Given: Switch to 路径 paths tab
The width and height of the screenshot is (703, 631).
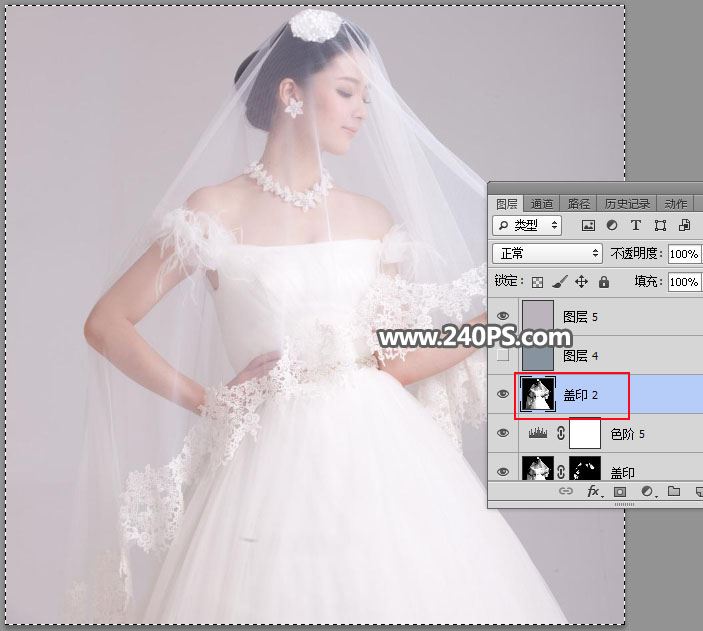Looking at the screenshot, I should (x=579, y=204).
